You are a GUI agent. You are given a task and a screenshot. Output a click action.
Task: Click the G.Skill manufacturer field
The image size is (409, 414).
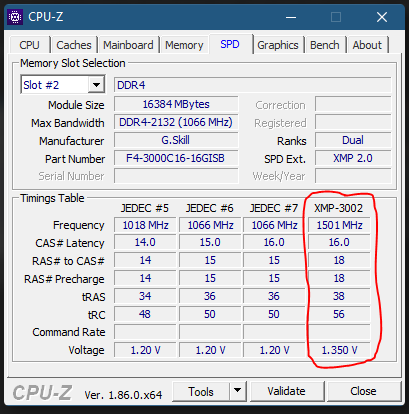pyautogui.click(x=176, y=140)
